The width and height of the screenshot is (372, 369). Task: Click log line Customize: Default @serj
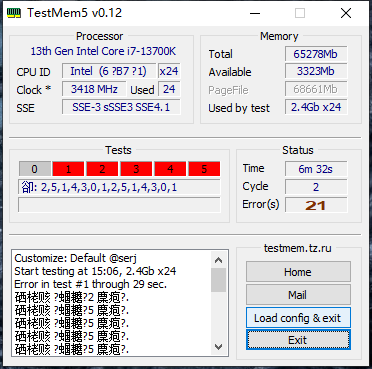[76, 258]
